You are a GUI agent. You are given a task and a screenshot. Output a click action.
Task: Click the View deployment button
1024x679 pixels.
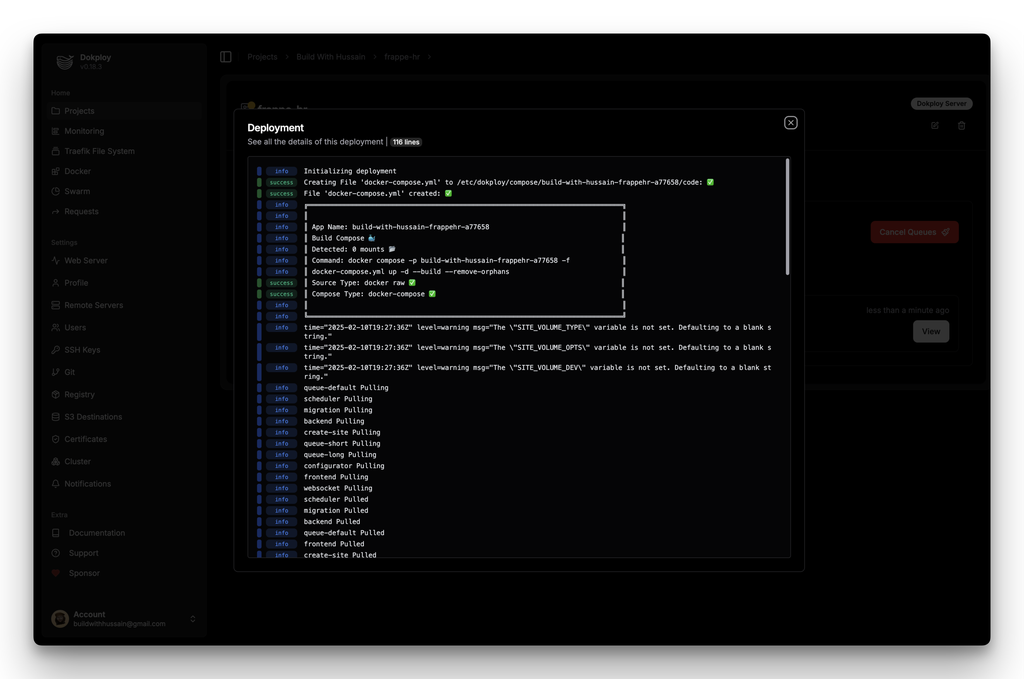click(x=930, y=331)
